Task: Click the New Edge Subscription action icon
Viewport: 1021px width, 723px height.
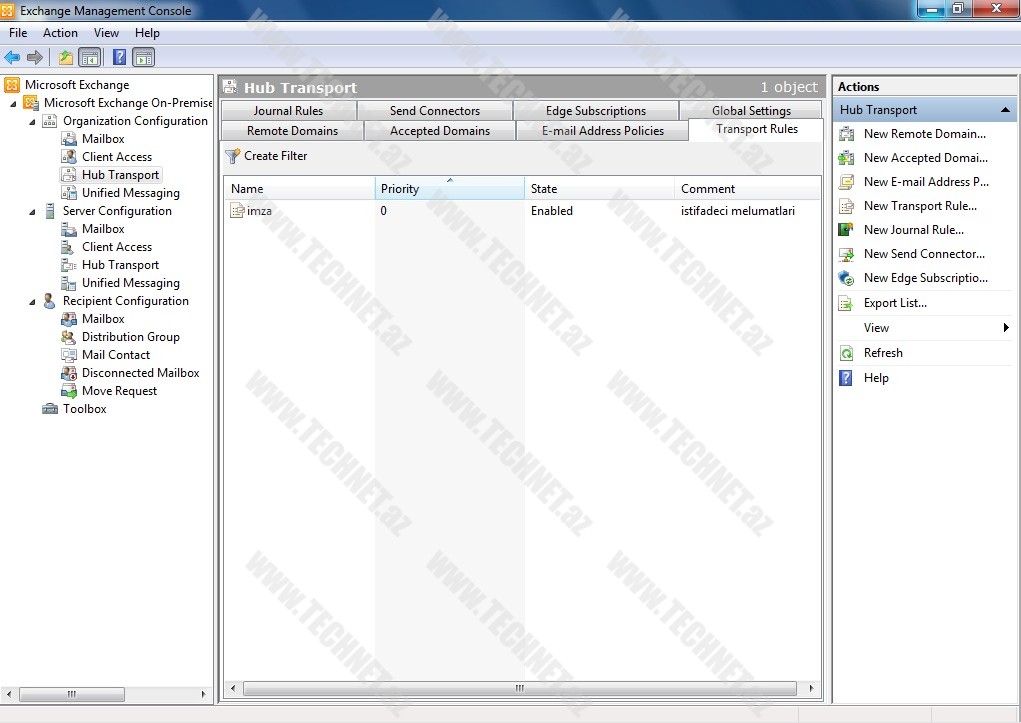Action: pyautogui.click(x=847, y=278)
